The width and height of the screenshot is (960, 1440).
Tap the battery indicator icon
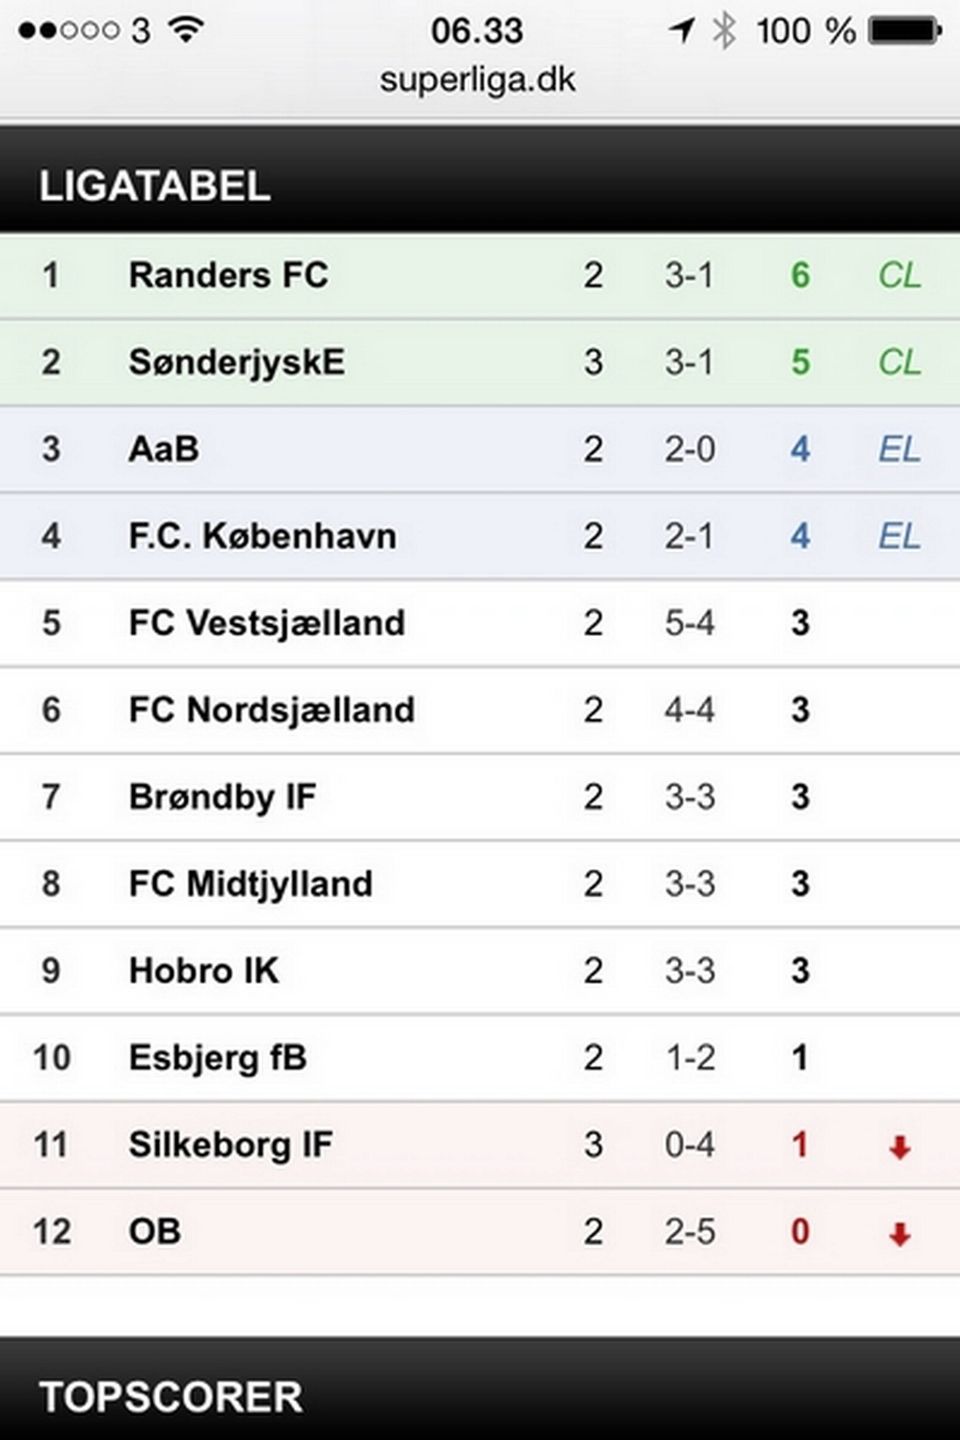pos(905,30)
